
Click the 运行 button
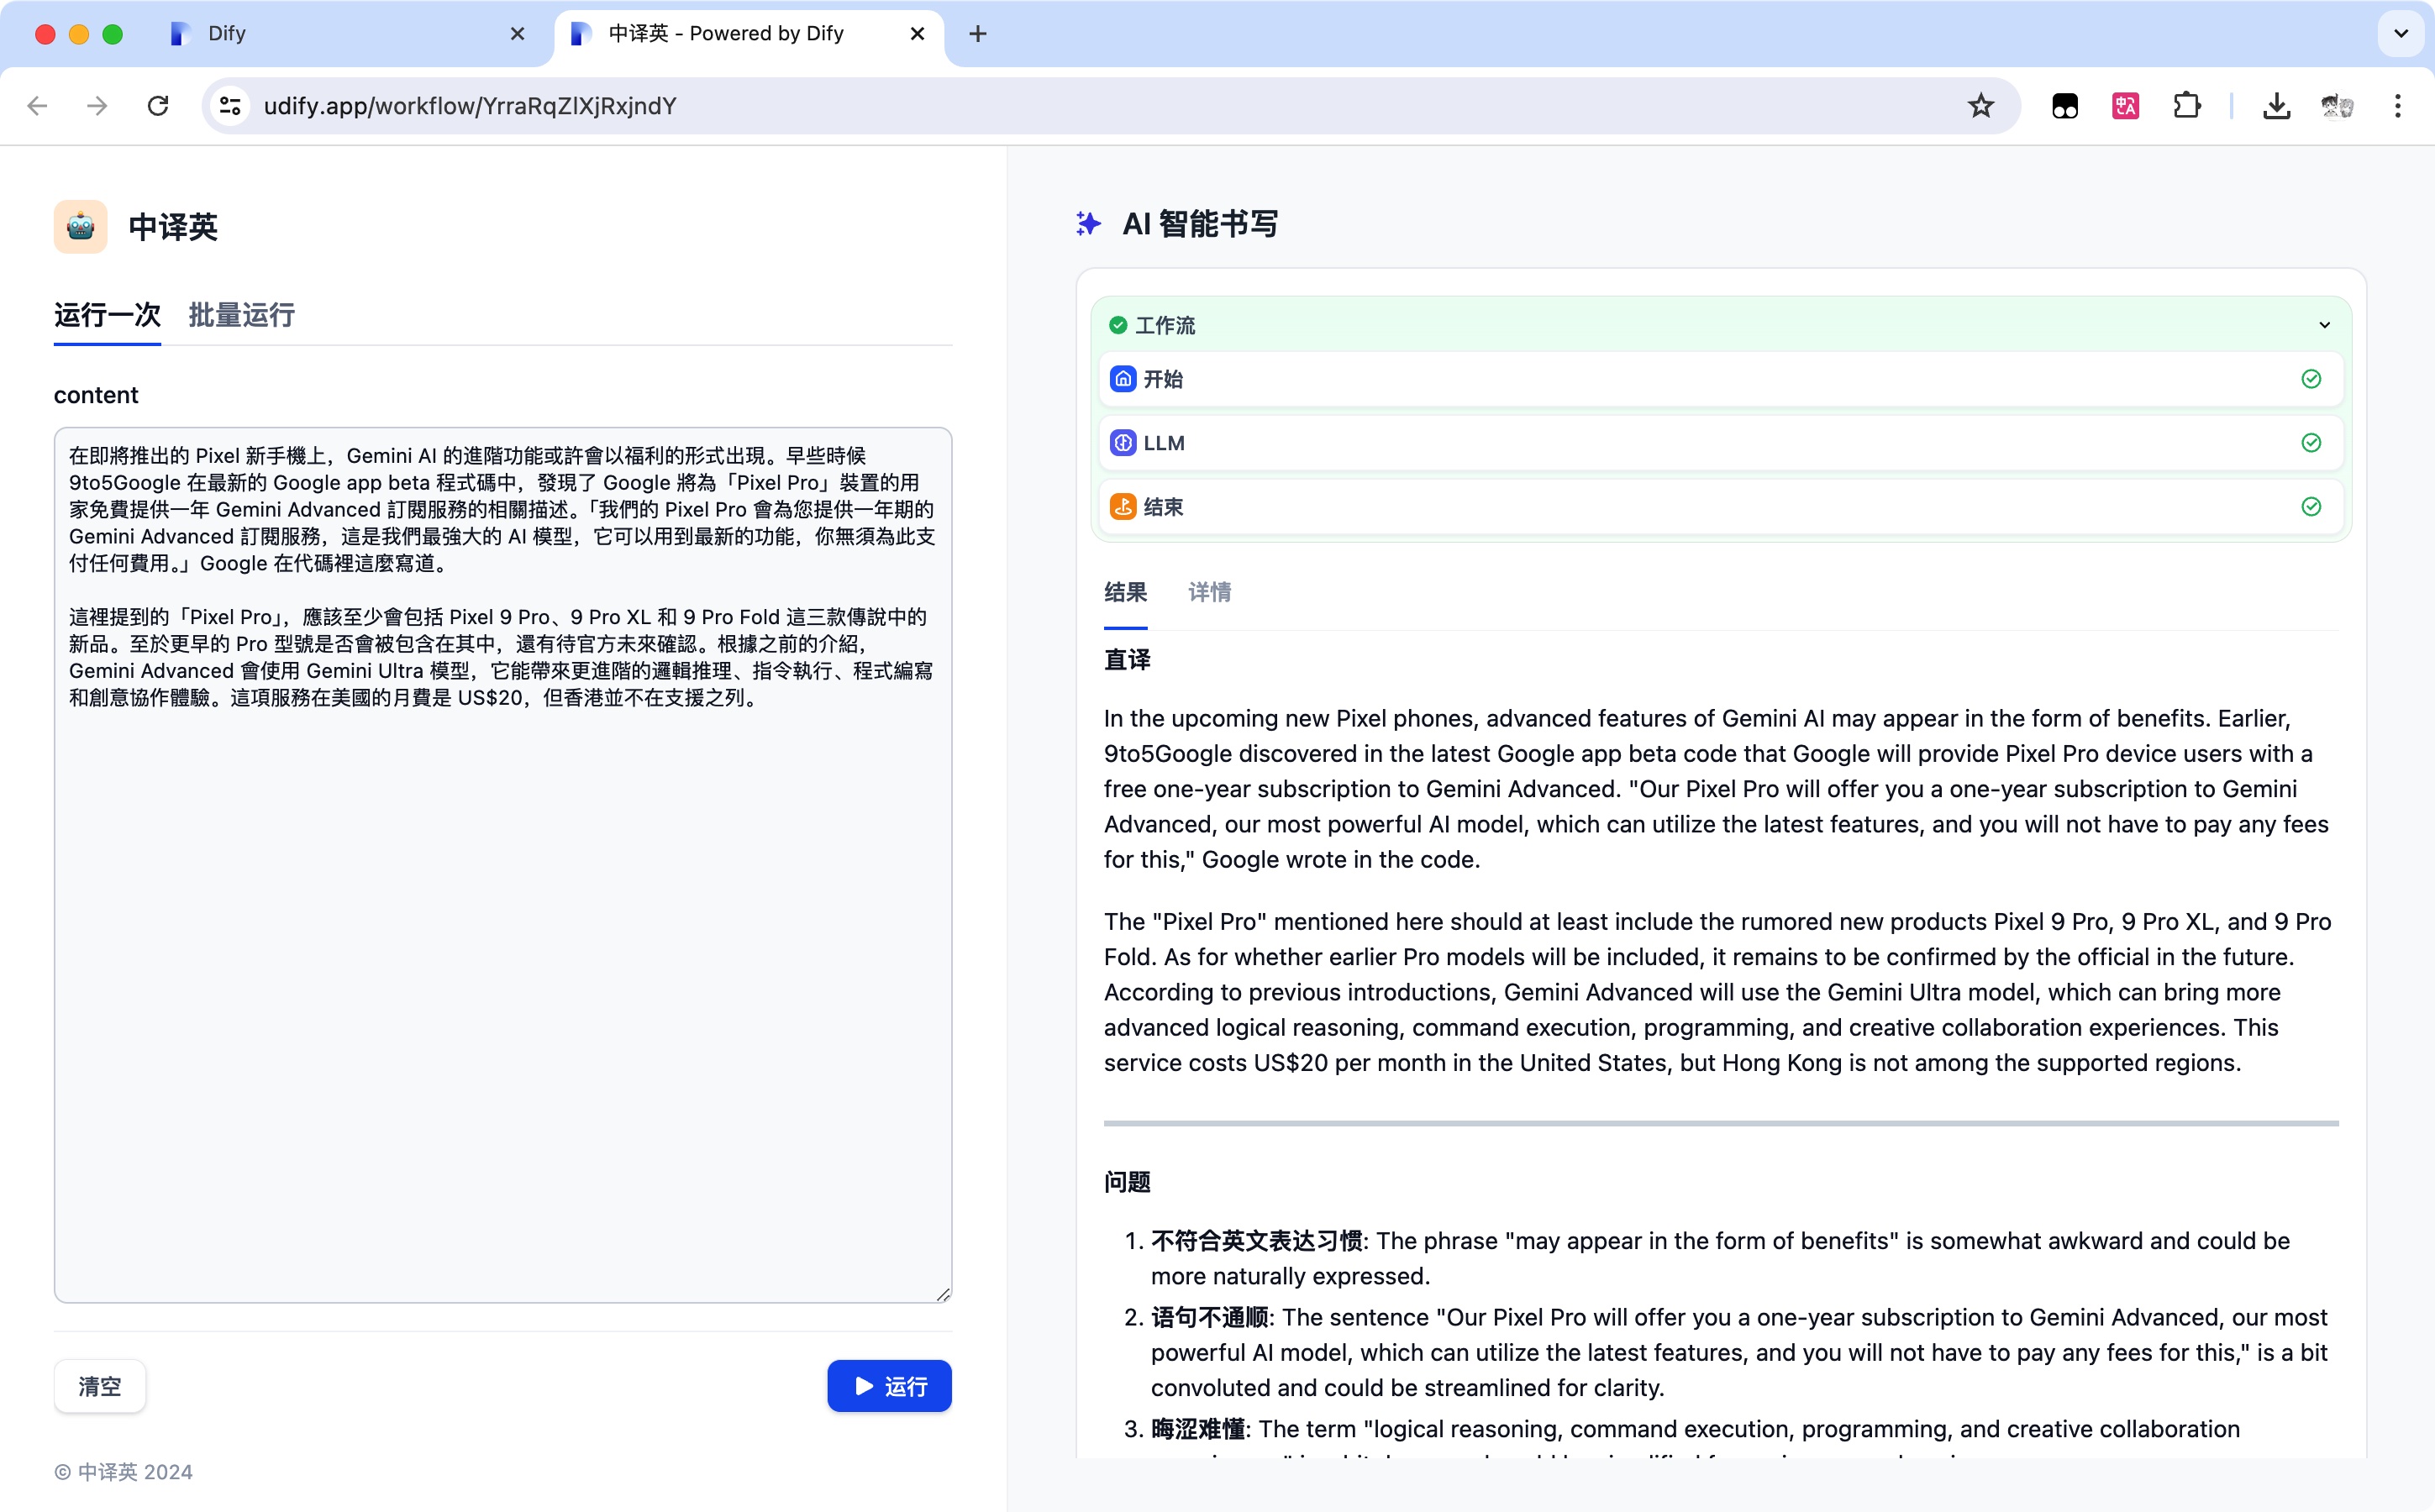pos(889,1386)
